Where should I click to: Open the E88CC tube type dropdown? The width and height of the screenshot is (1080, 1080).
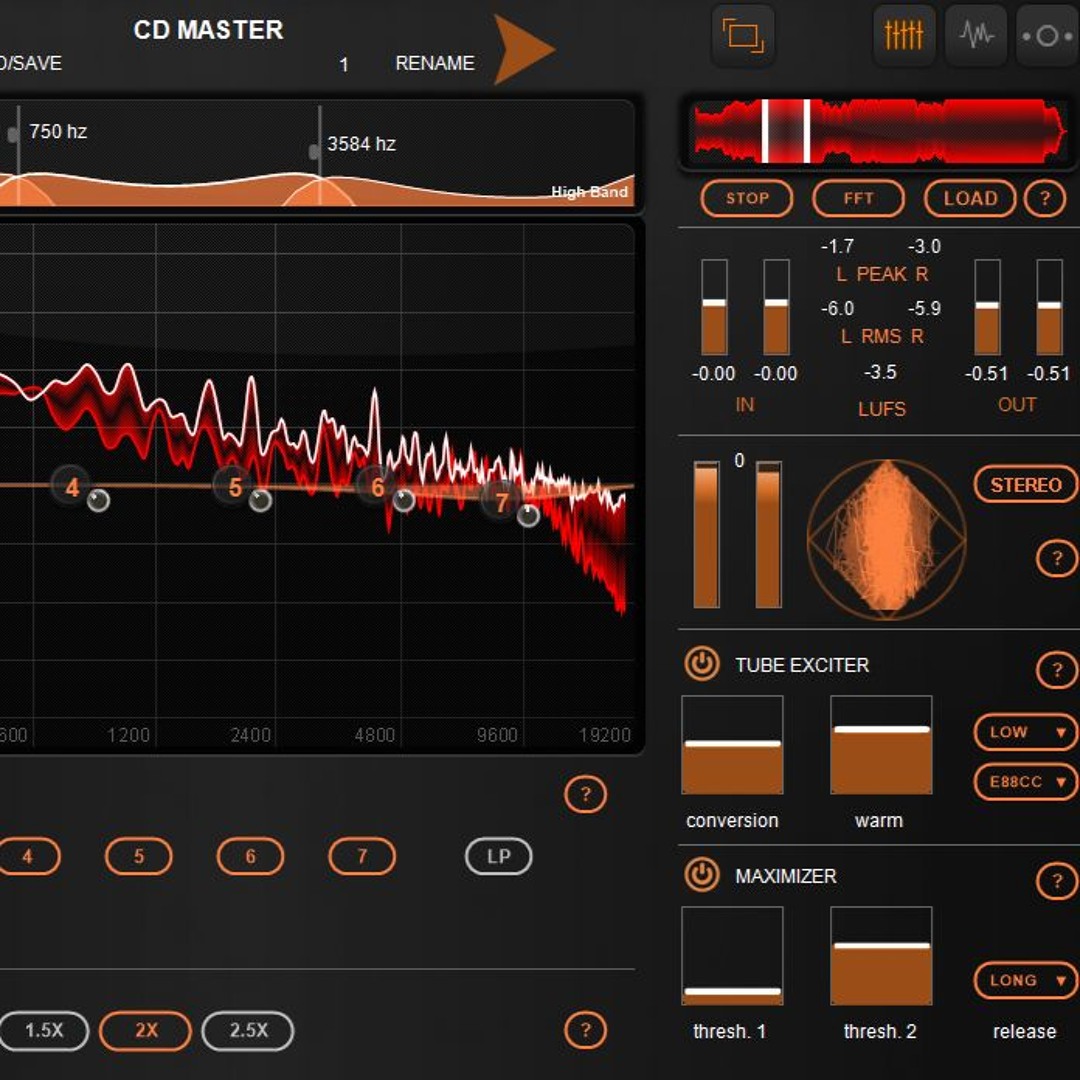coord(1024,781)
